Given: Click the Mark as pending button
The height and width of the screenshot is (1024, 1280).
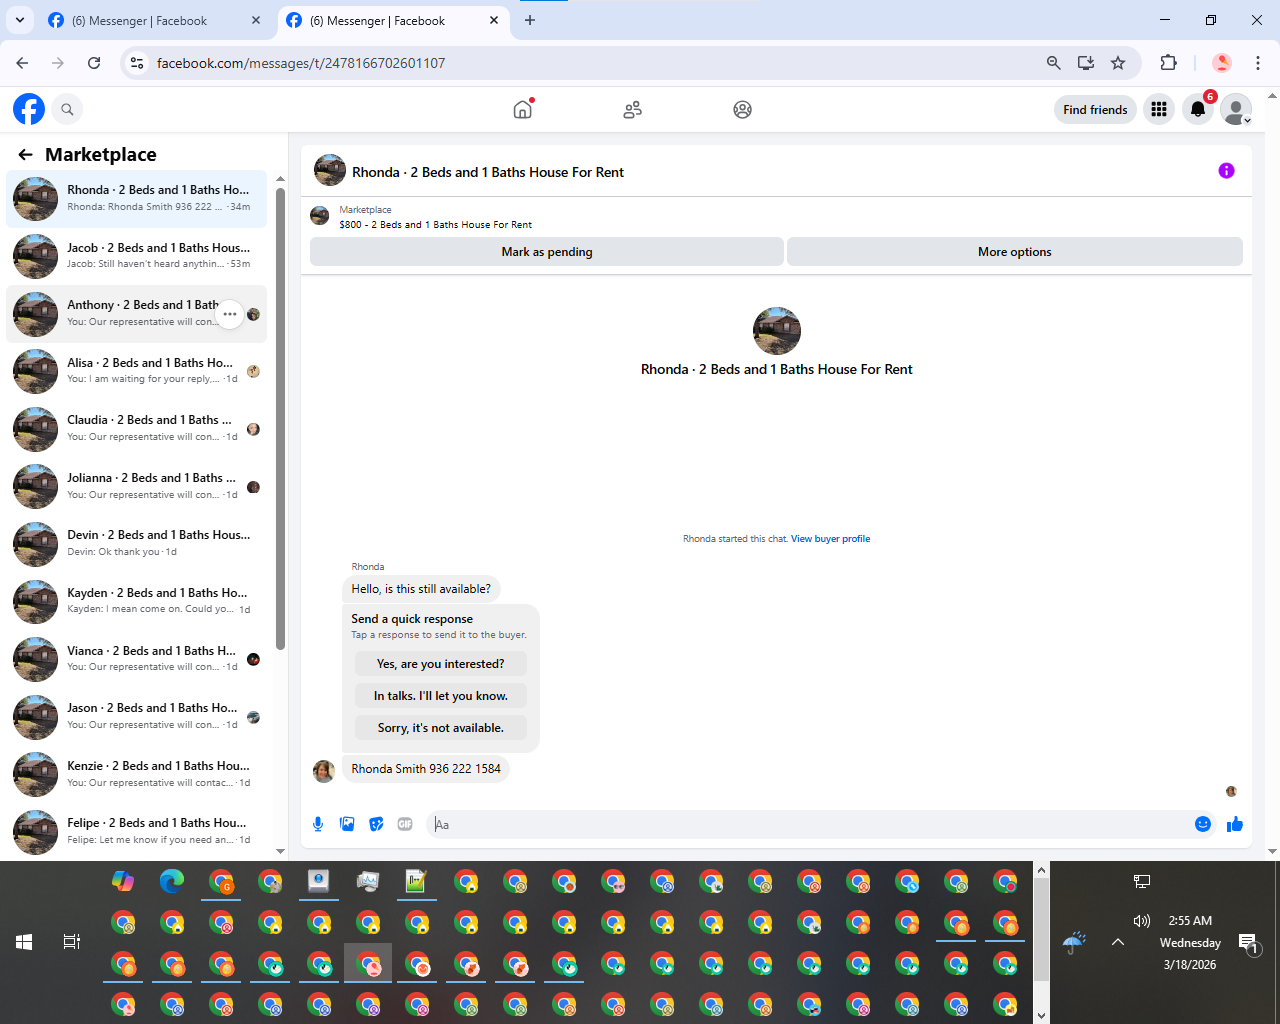Looking at the screenshot, I should coord(547,252).
